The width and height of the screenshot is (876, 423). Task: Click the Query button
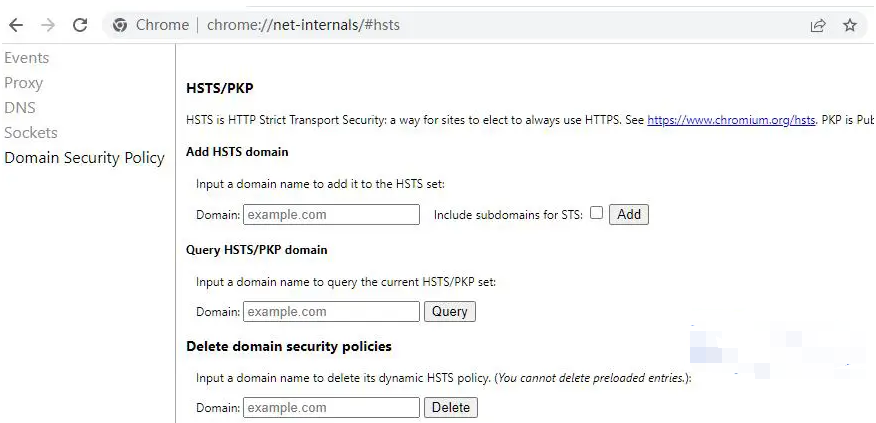click(450, 311)
